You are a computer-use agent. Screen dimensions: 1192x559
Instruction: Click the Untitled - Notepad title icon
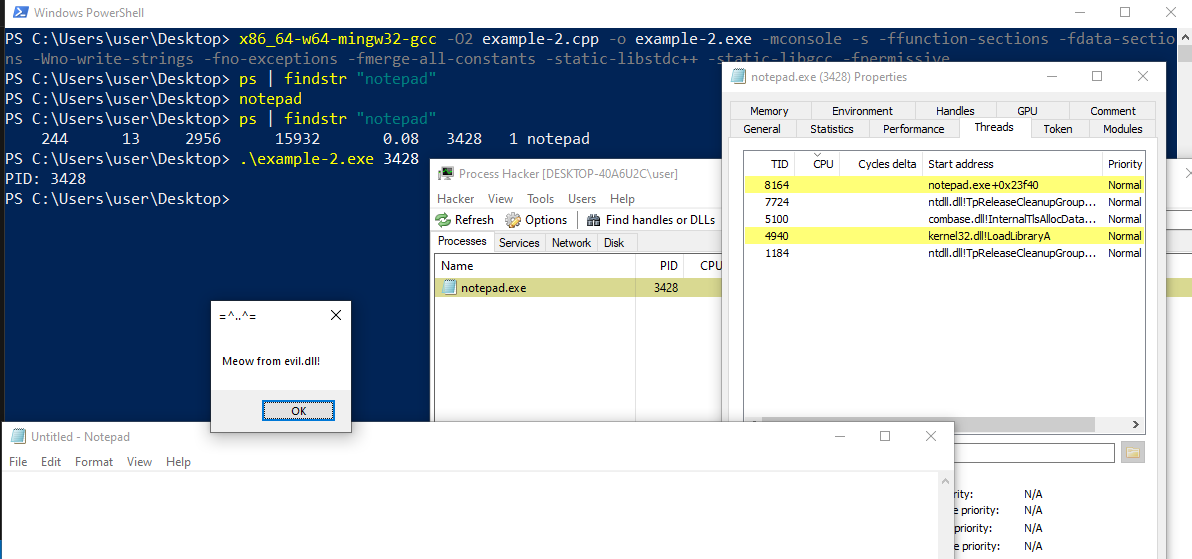coord(17,437)
